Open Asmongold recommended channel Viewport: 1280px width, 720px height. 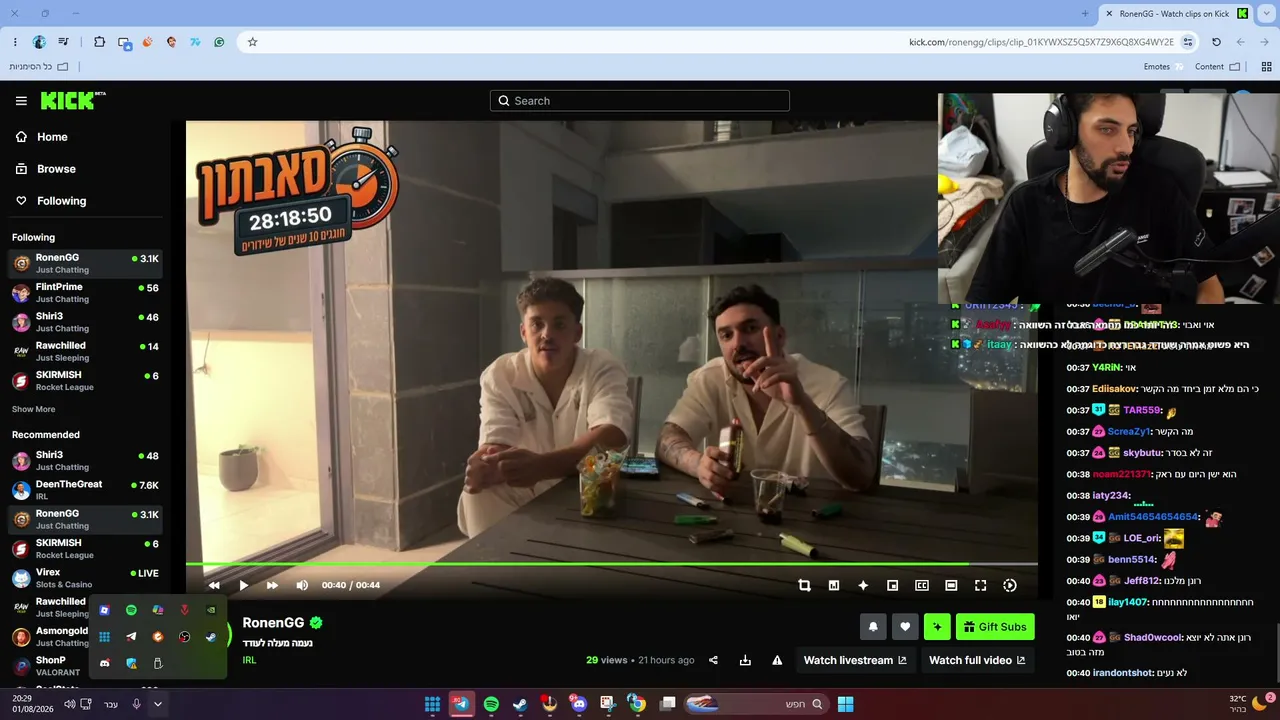pyautogui.click(x=50, y=637)
